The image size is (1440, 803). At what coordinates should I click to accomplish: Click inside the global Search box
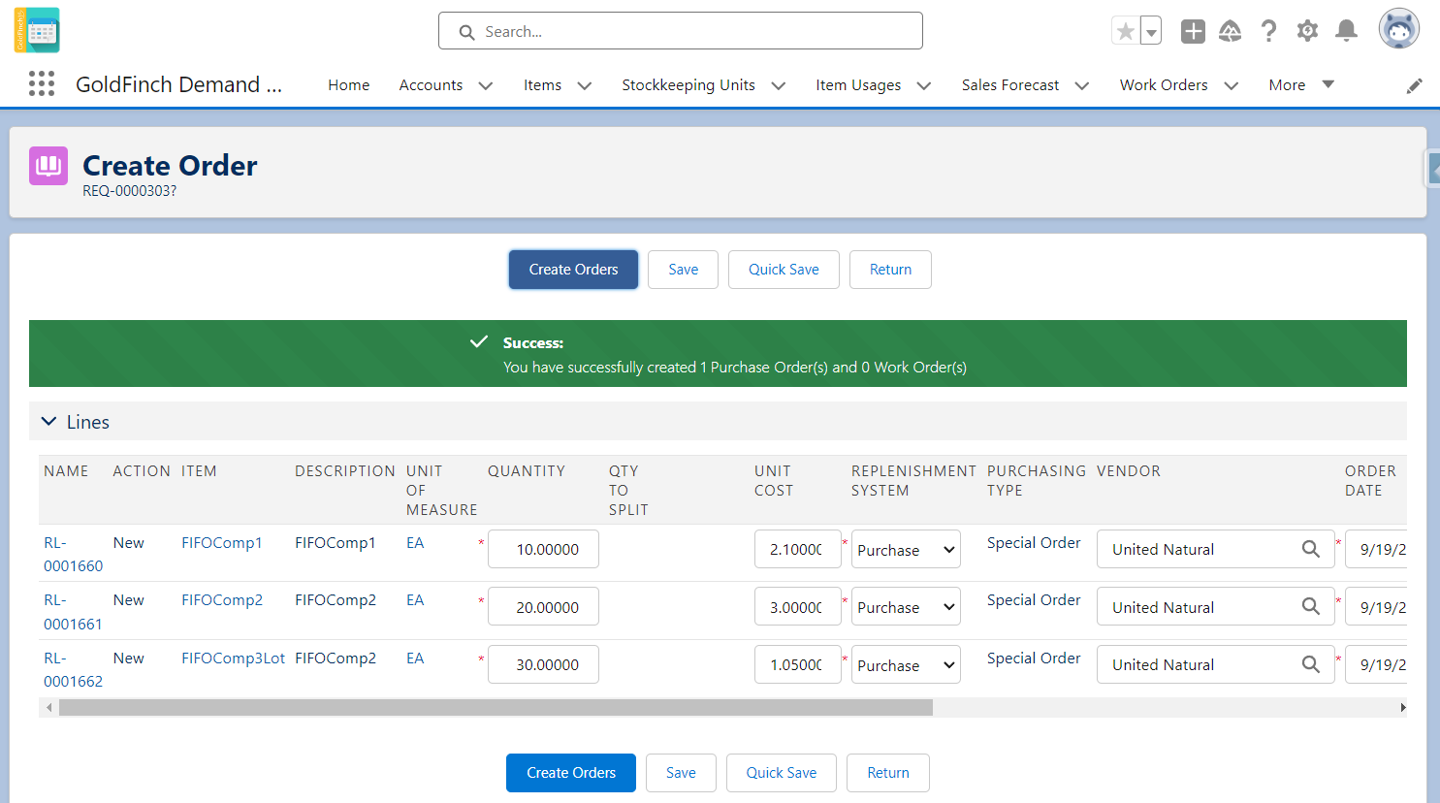pos(680,31)
